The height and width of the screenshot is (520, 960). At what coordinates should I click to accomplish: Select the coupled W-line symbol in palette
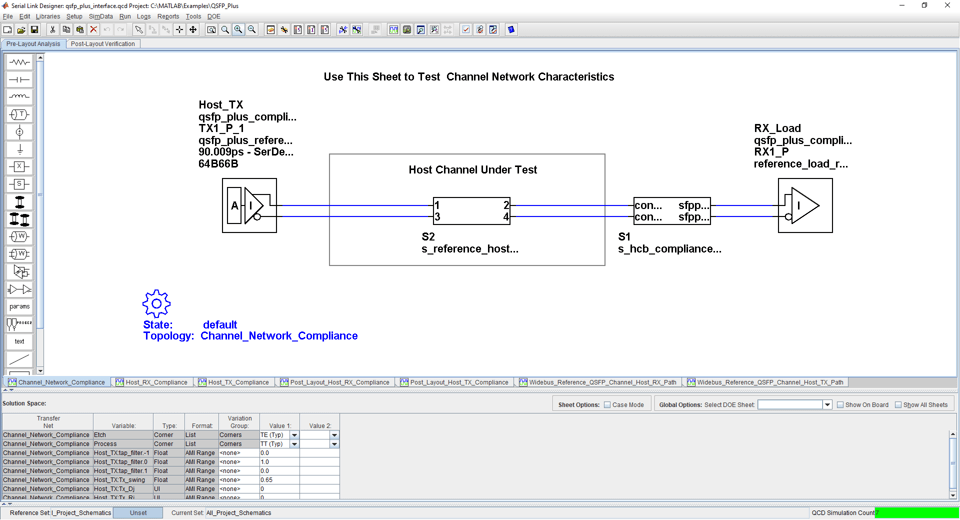[20, 254]
